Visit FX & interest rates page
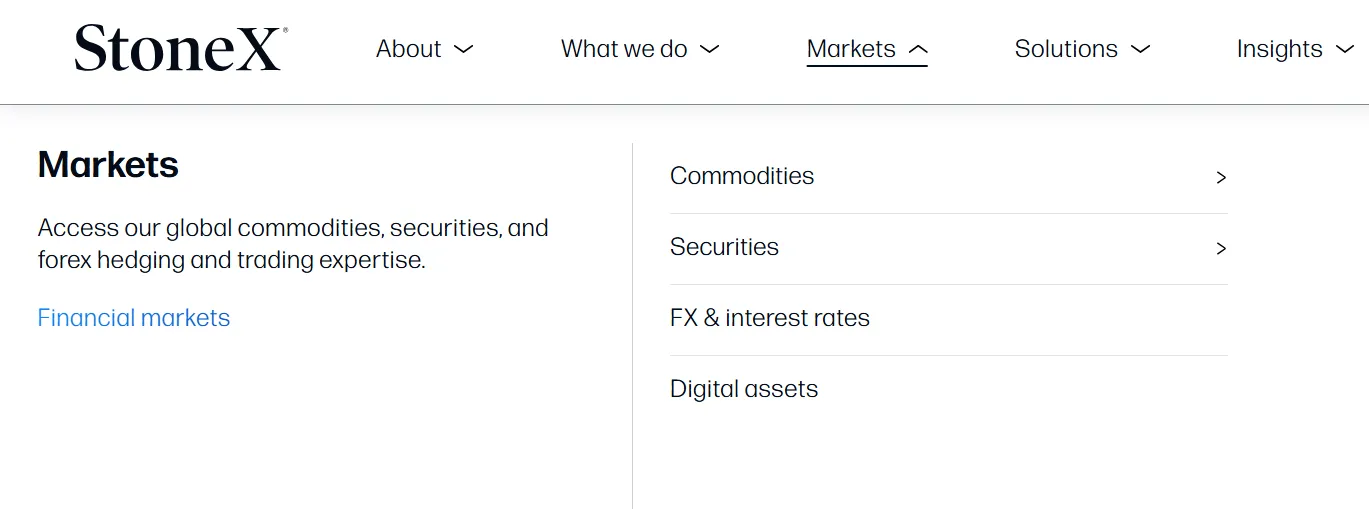The width and height of the screenshot is (1369, 509). coord(948,319)
